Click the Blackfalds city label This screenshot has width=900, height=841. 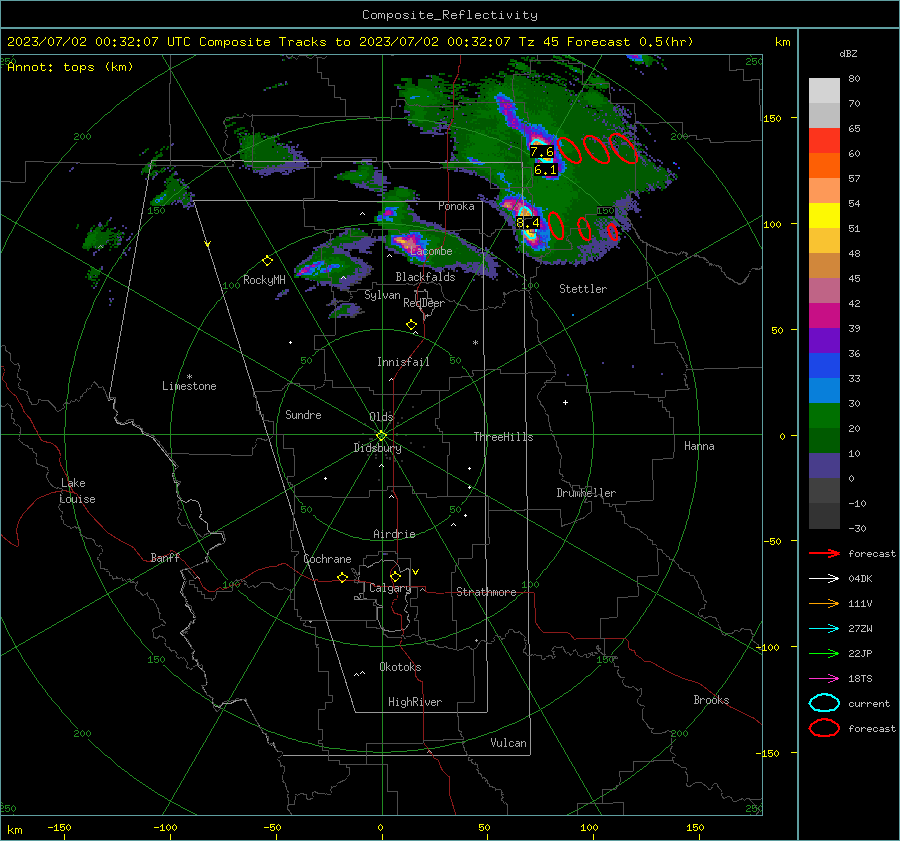425,277
